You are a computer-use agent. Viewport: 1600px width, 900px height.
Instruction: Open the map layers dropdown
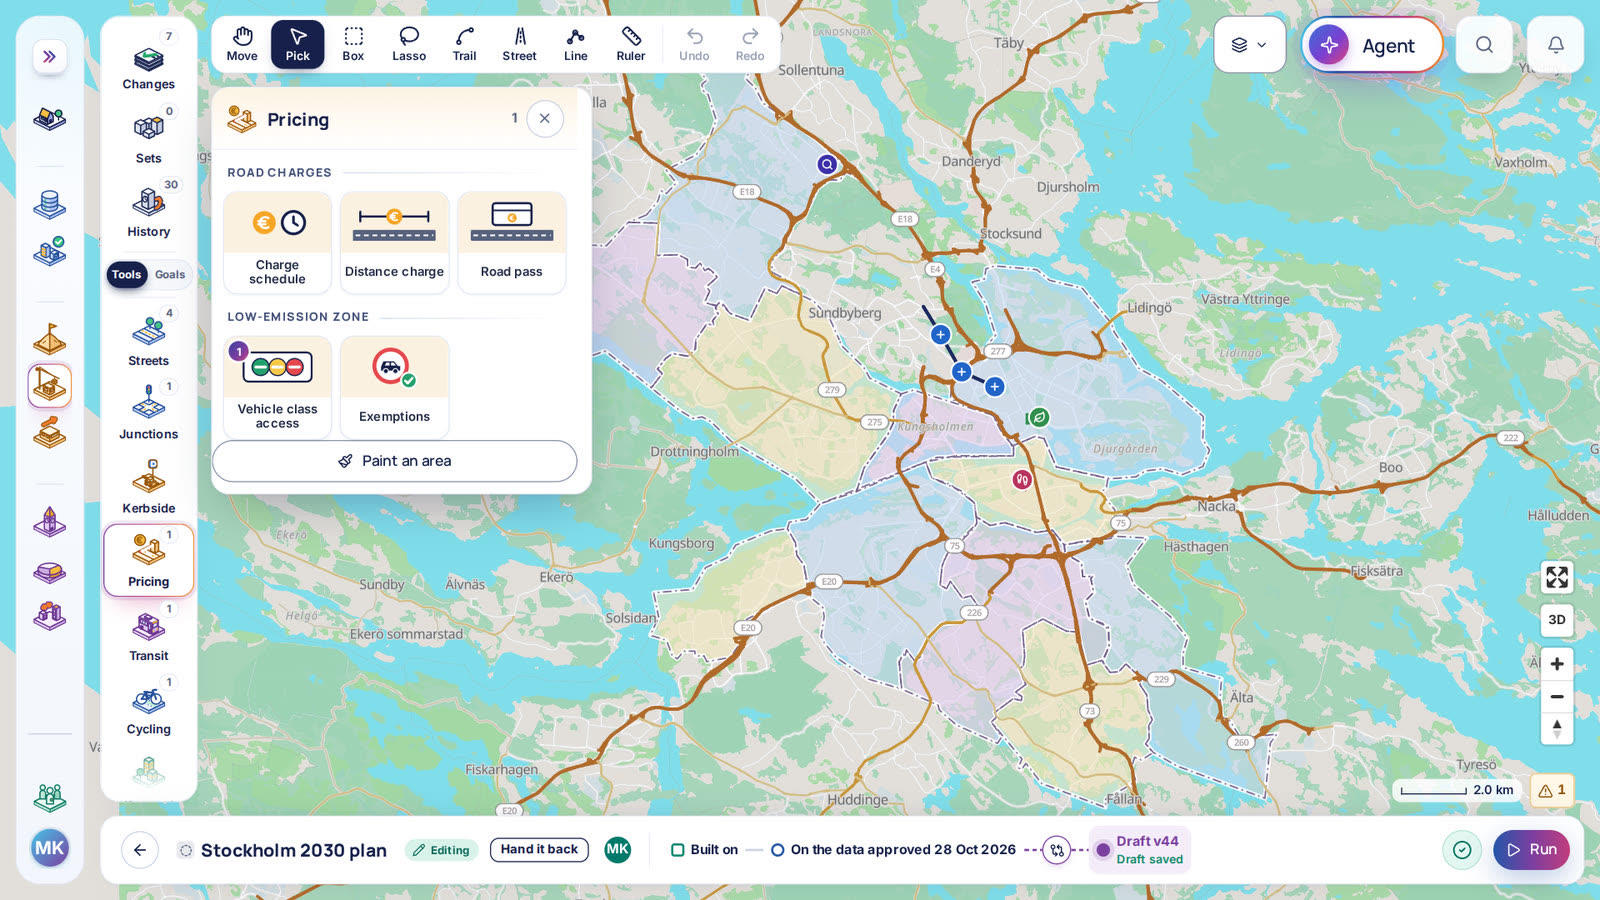click(1250, 45)
